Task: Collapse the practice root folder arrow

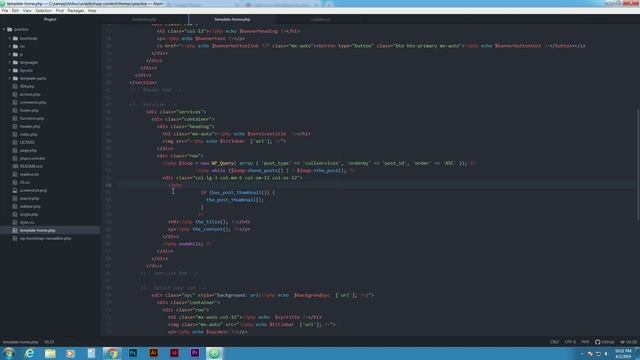Action: (4, 29)
